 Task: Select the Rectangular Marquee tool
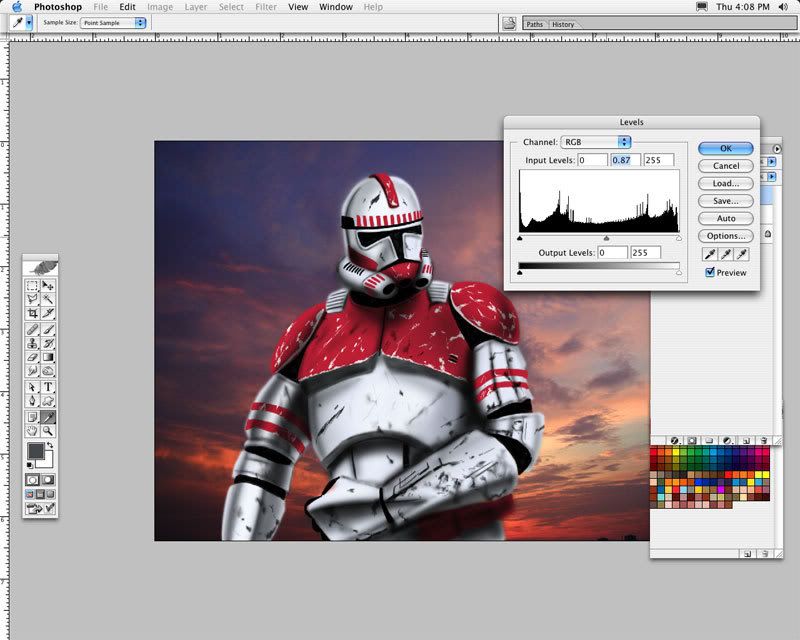[33, 285]
